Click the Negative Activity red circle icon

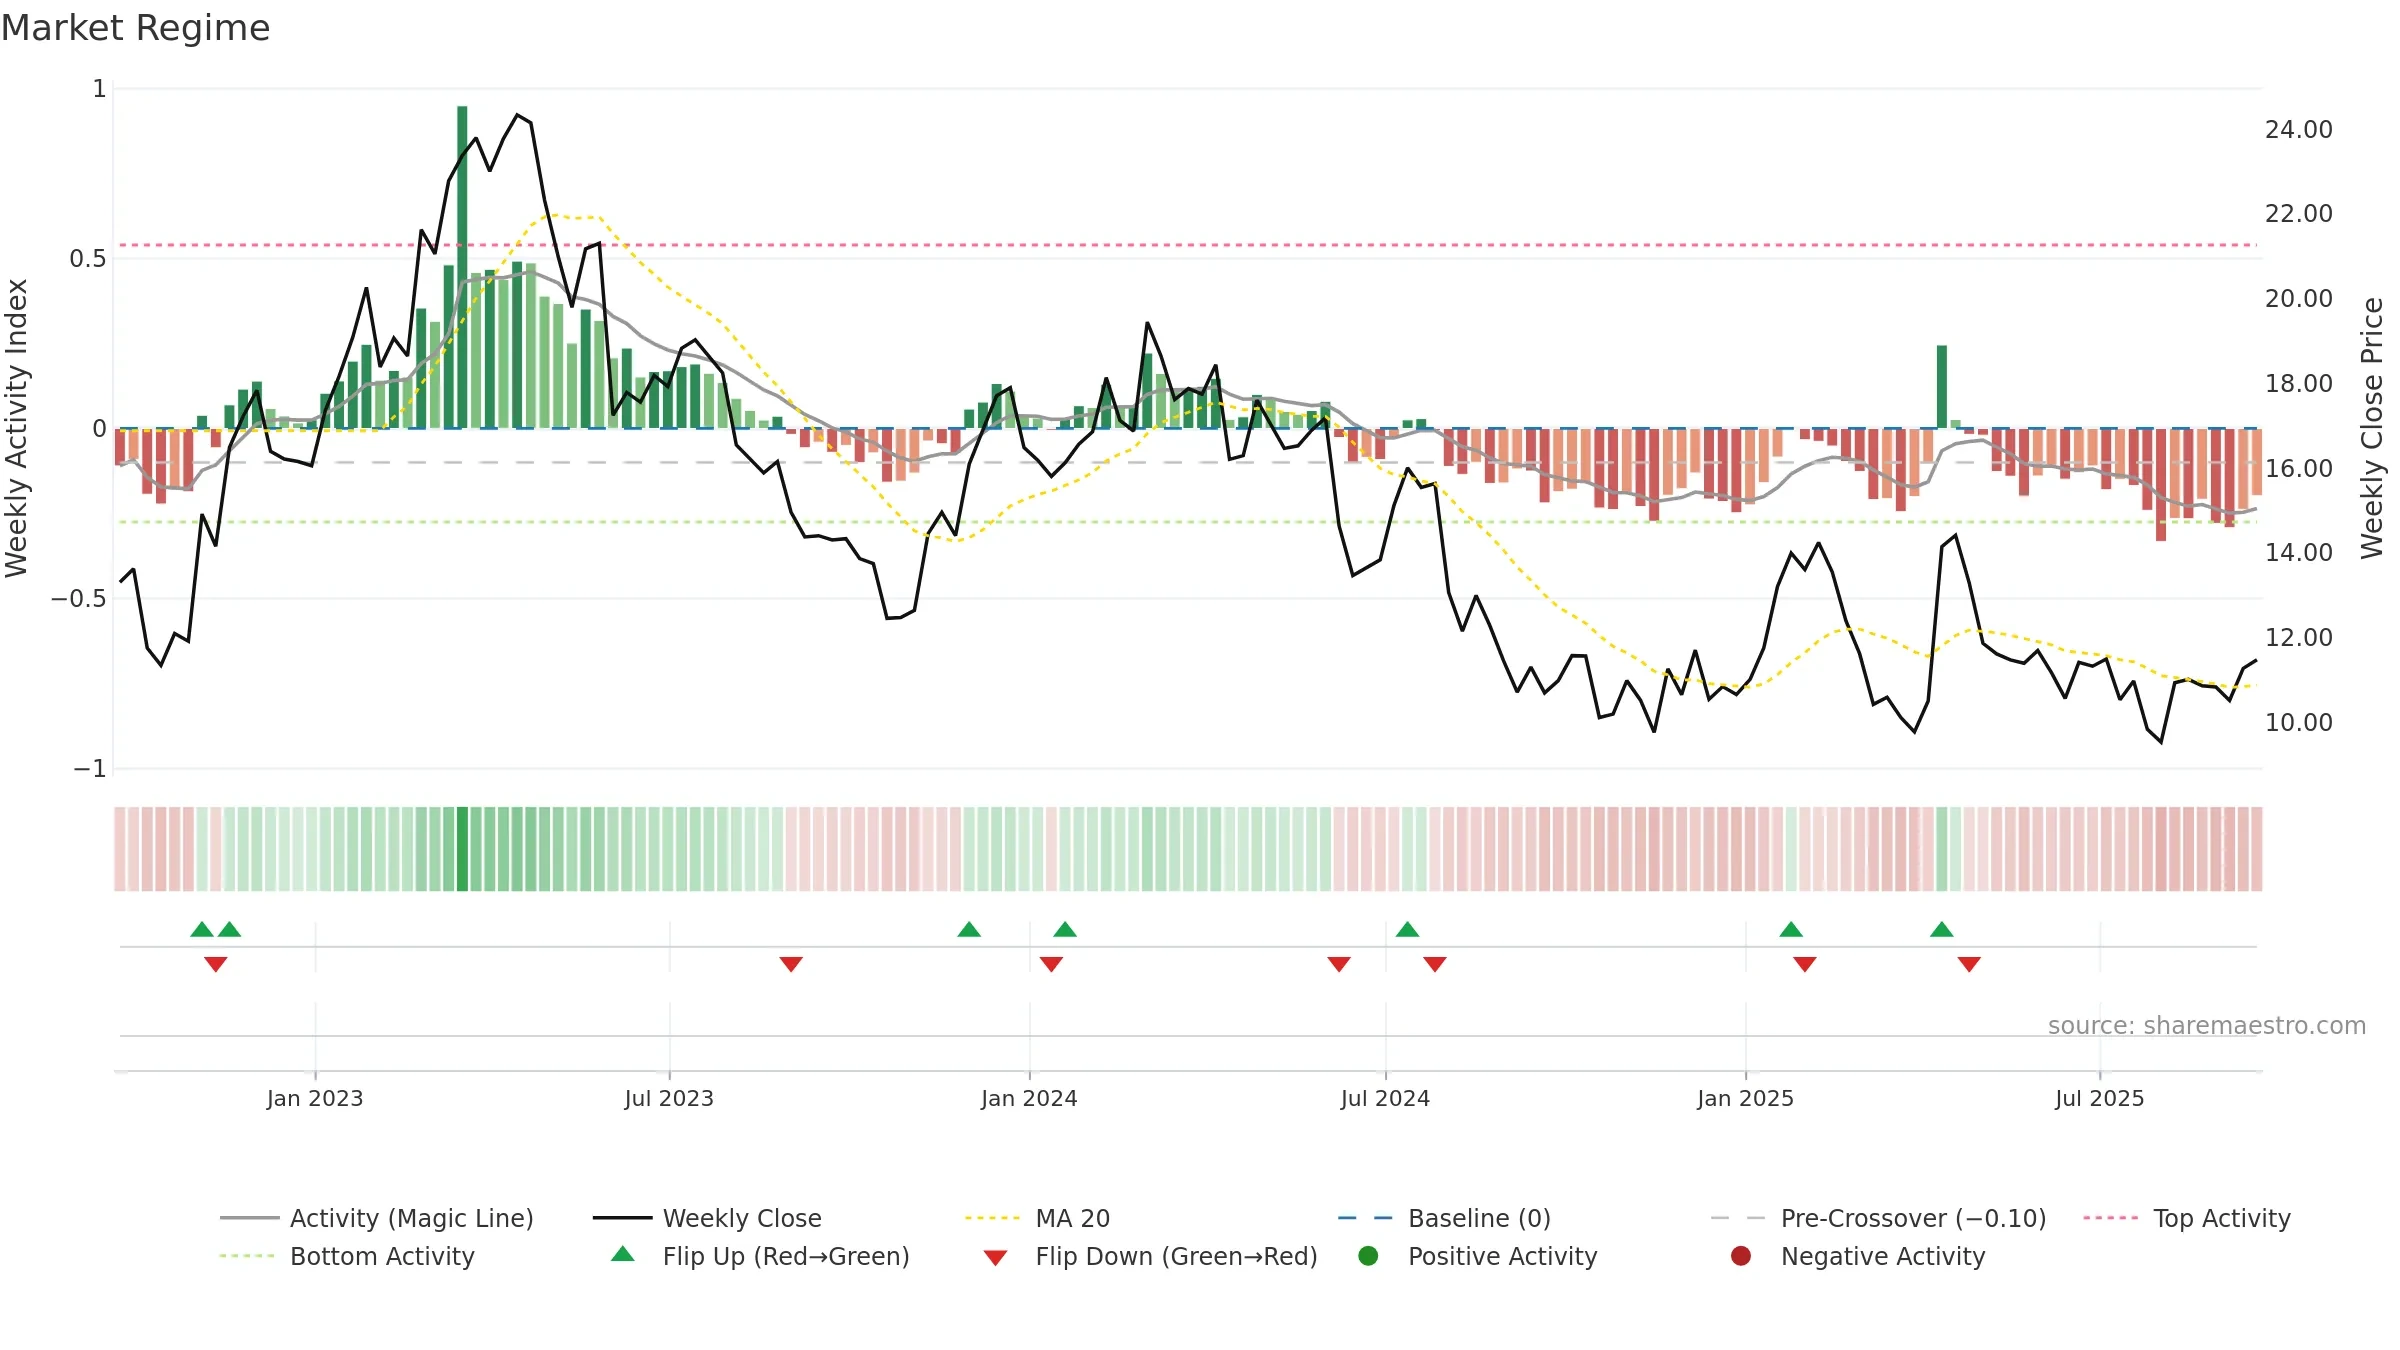[1741, 1256]
